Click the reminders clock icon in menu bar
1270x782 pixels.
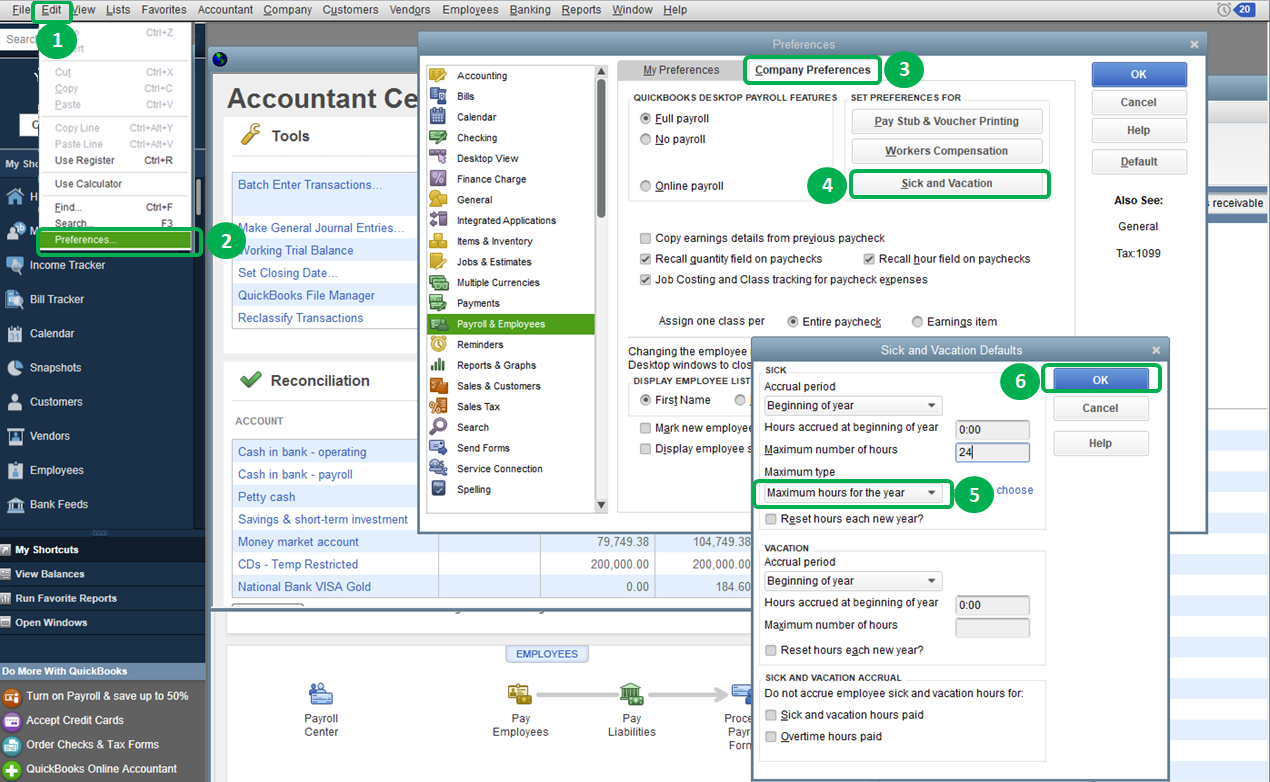click(x=1224, y=9)
